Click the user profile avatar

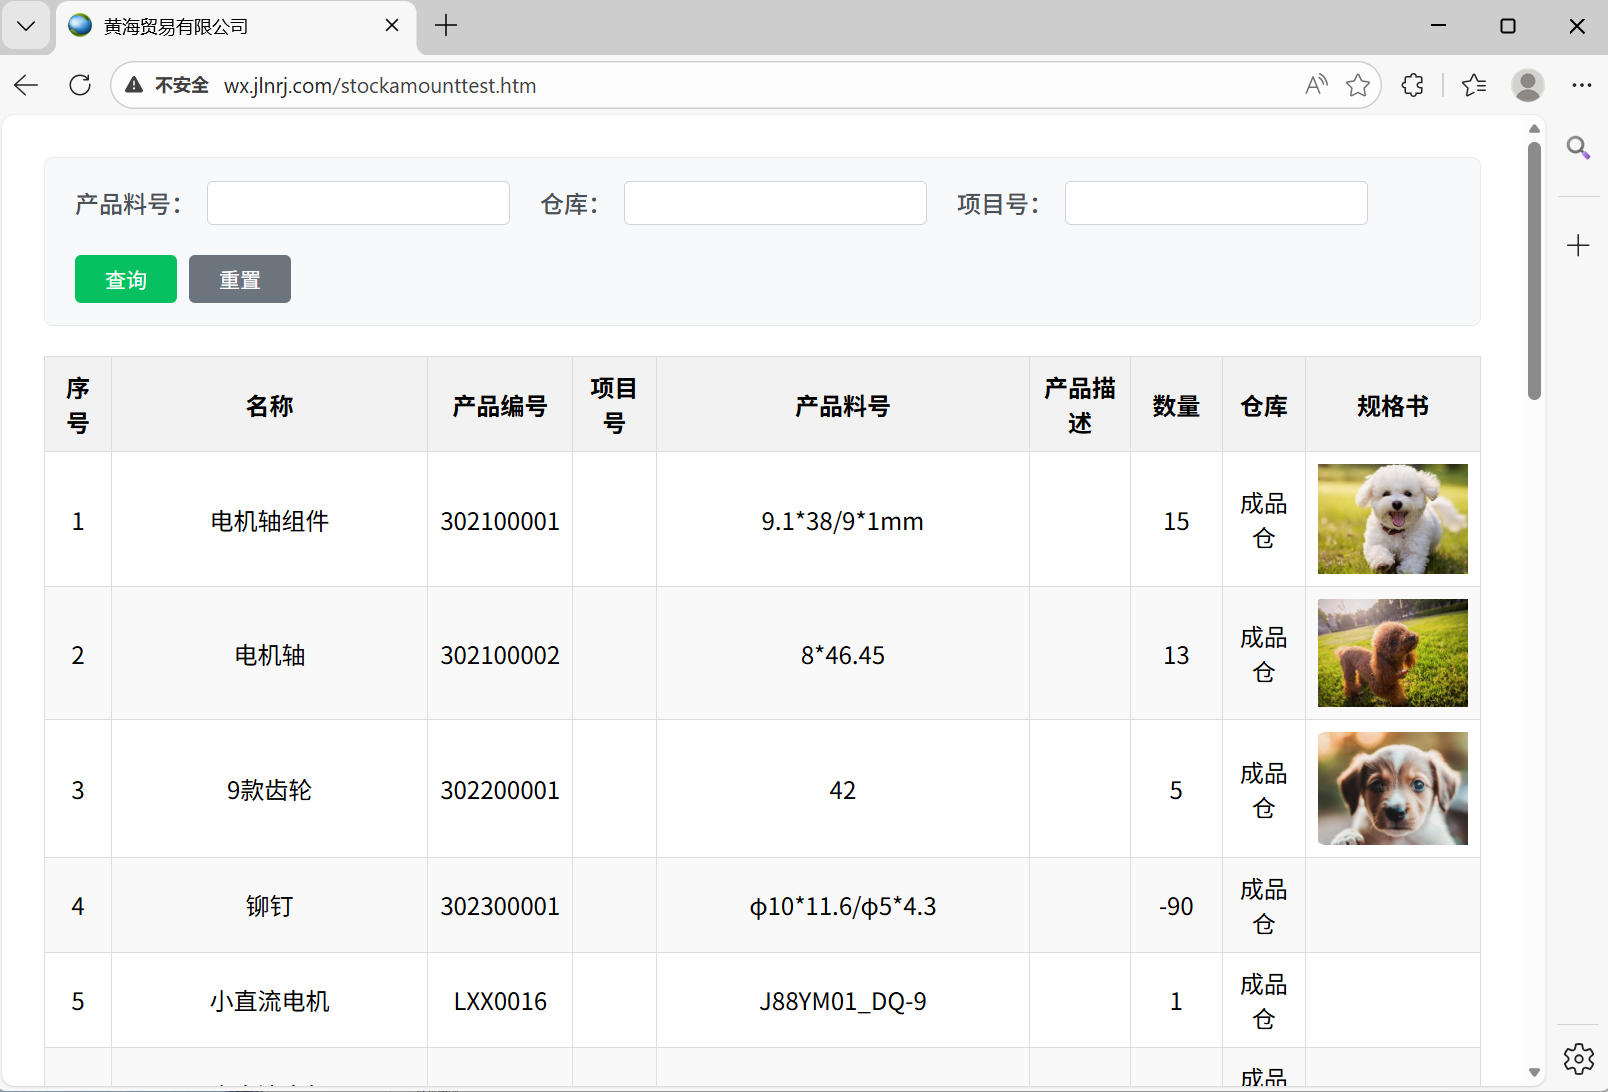point(1527,86)
